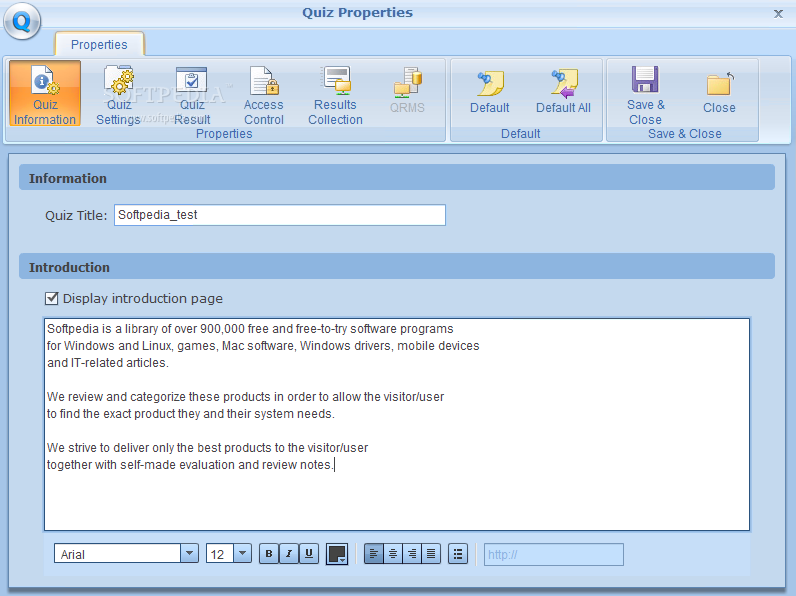Toggle underline text formatting

309,554
